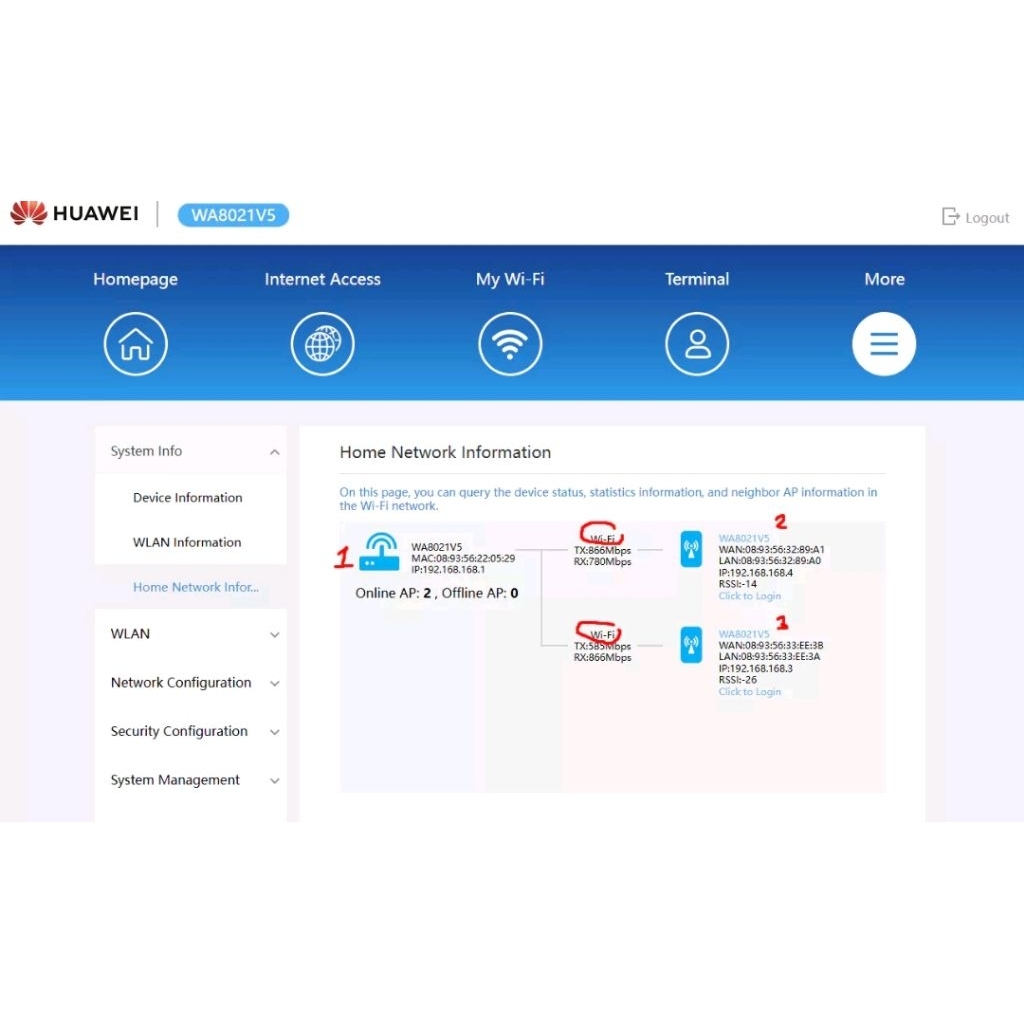Screen dimensions: 1024x1024
Task: Select the More tab label
Action: tap(884, 279)
